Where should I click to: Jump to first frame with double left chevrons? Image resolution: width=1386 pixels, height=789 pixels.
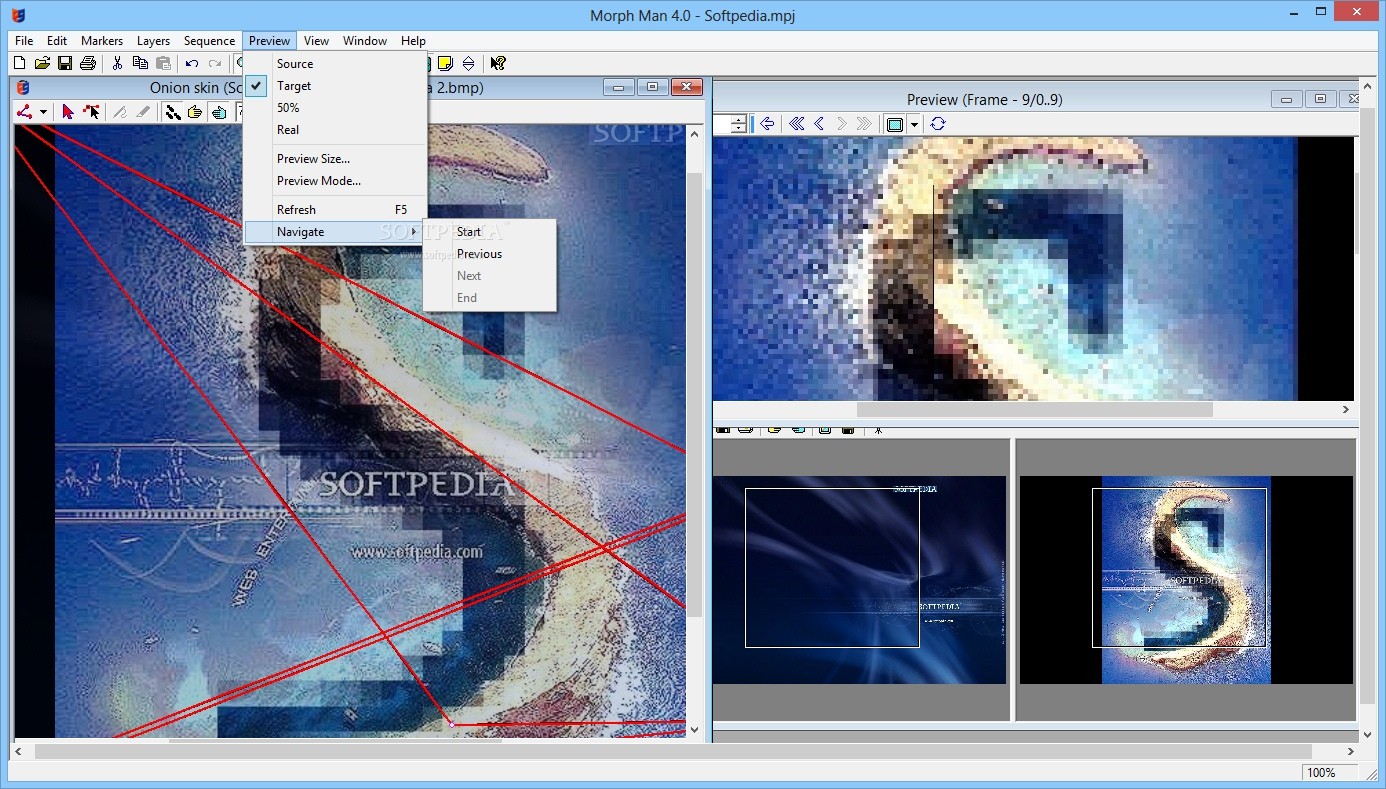pyautogui.click(x=796, y=124)
